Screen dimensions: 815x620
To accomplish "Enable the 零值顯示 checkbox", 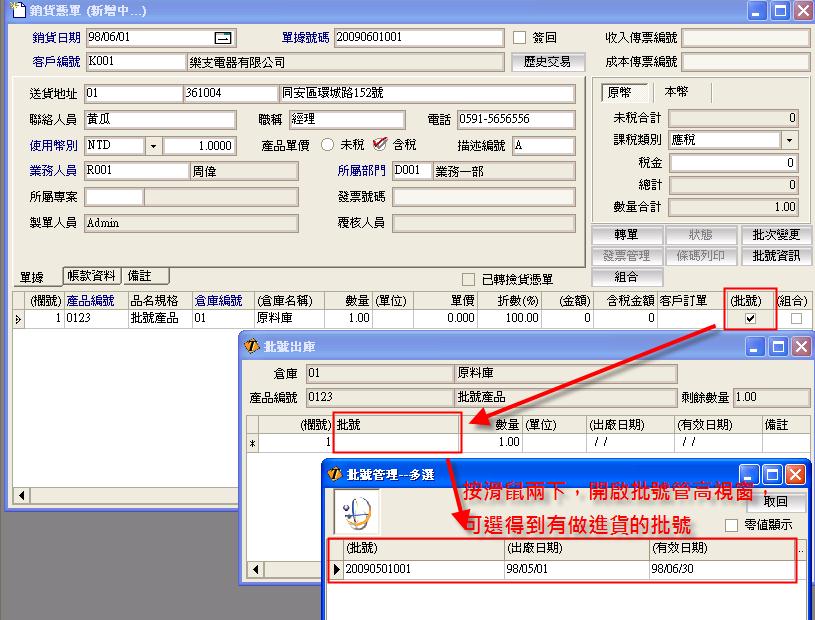I will [x=731, y=525].
